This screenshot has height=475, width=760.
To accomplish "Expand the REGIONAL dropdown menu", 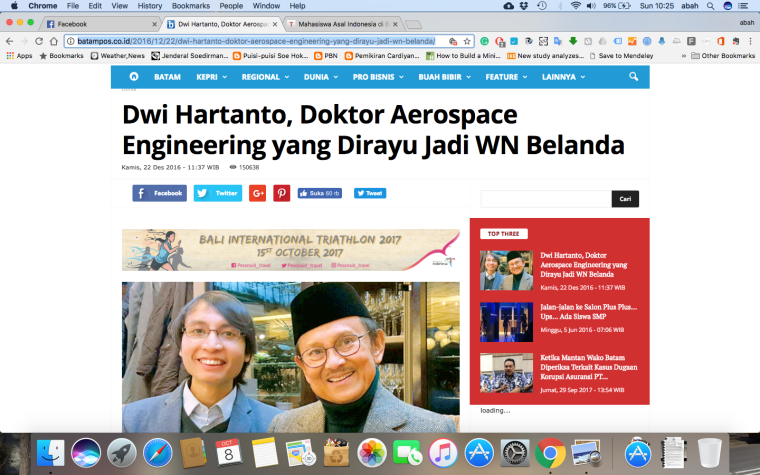I will (265, 77).
